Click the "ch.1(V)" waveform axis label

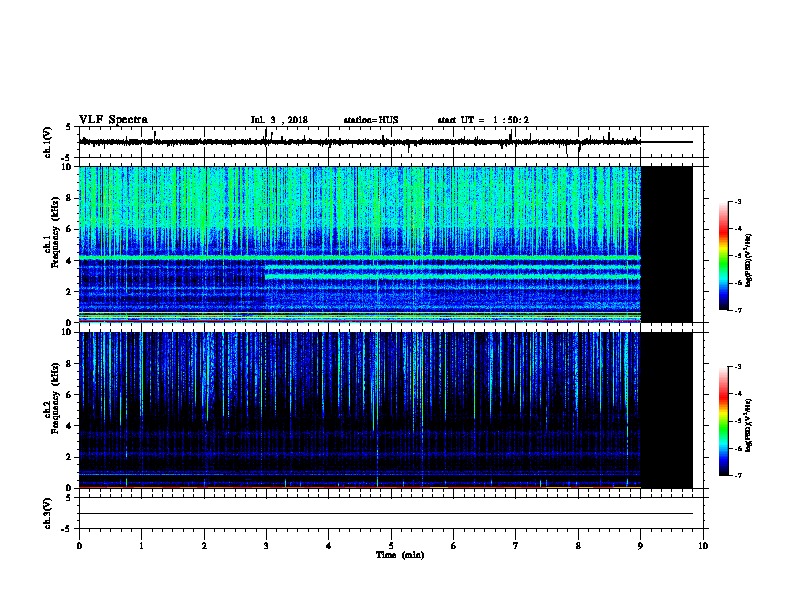[x=48, y=142]
